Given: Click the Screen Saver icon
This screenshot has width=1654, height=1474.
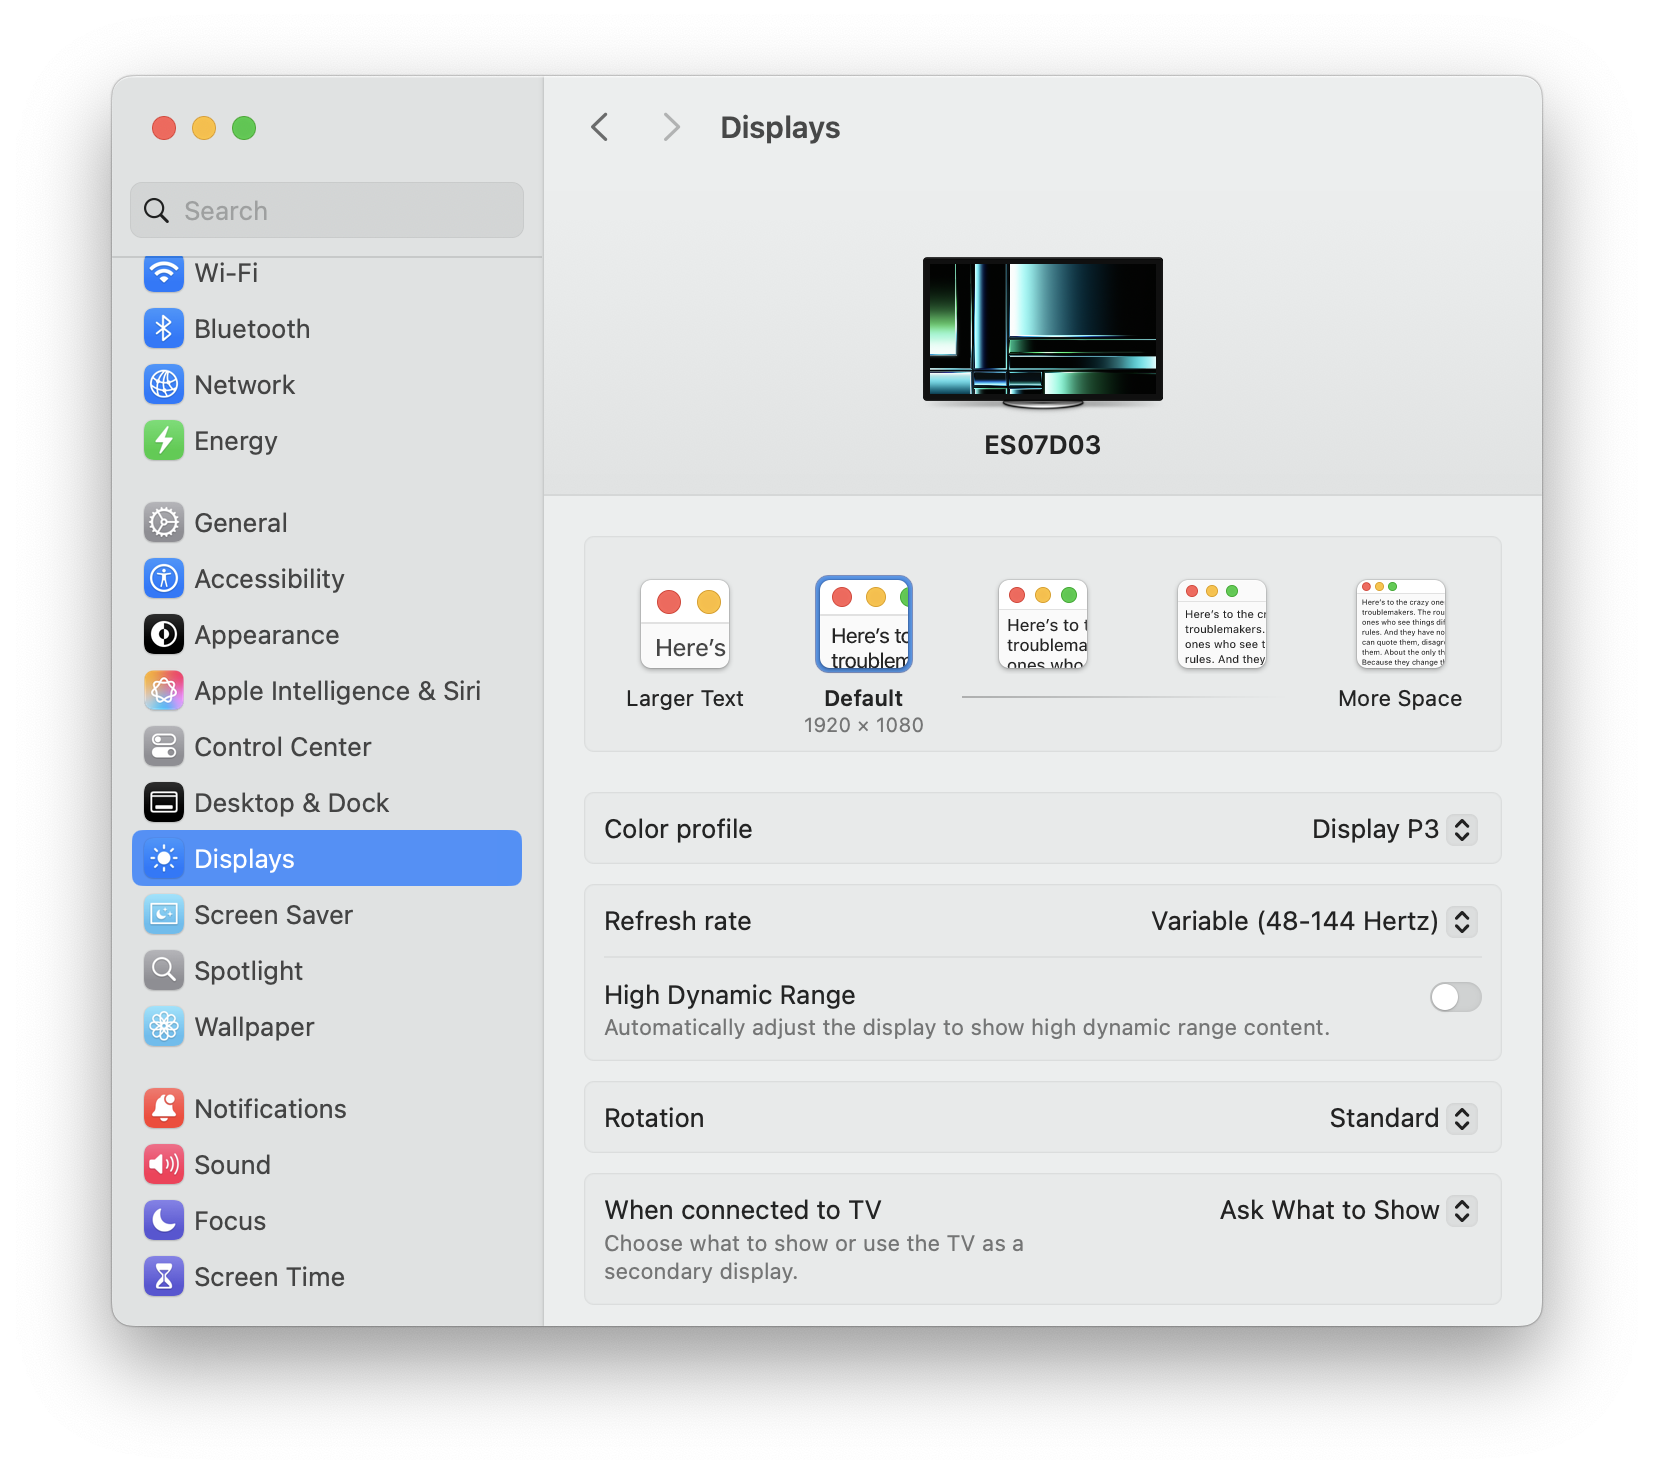Looking at the screenshot, I should point(164,914).
